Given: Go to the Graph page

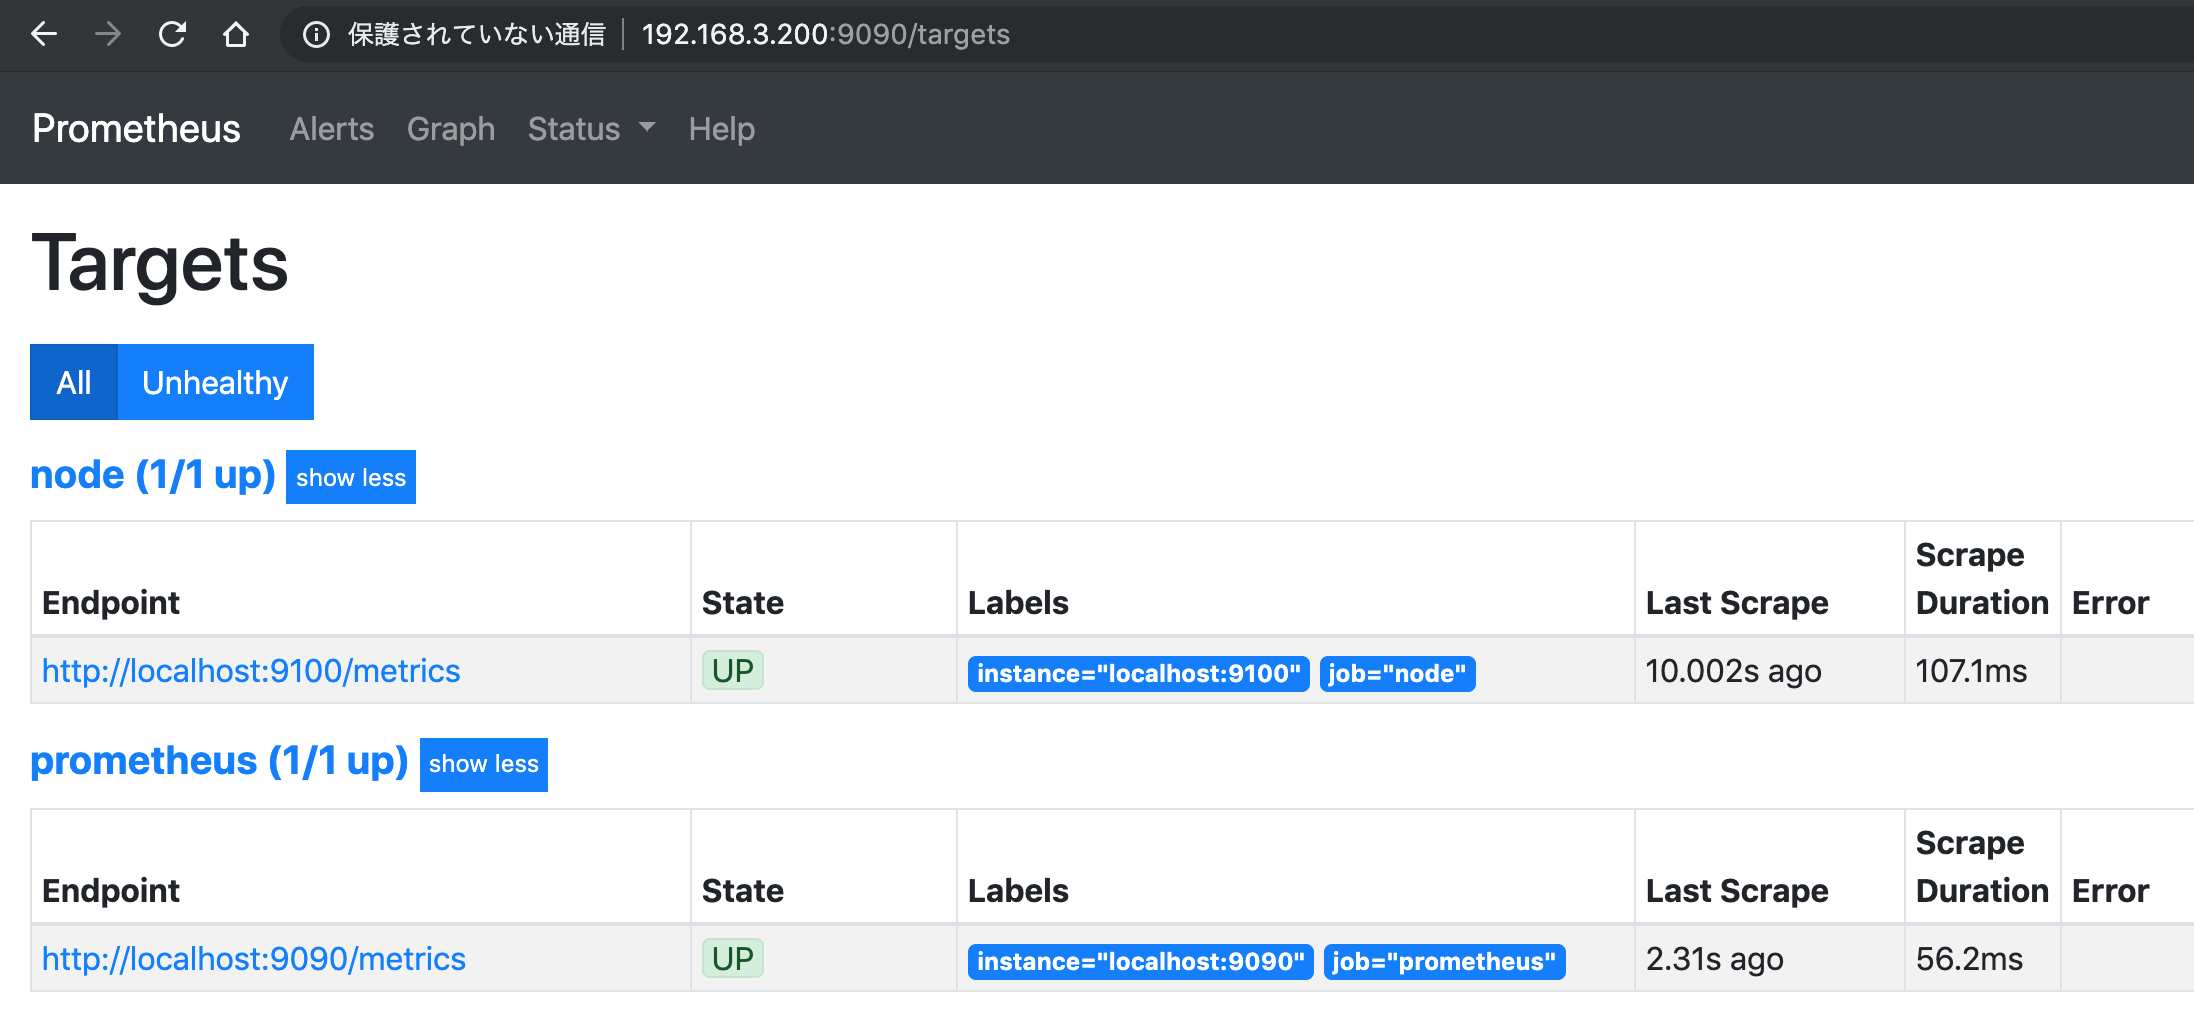Looking at the screenshot, I should 451,129.
